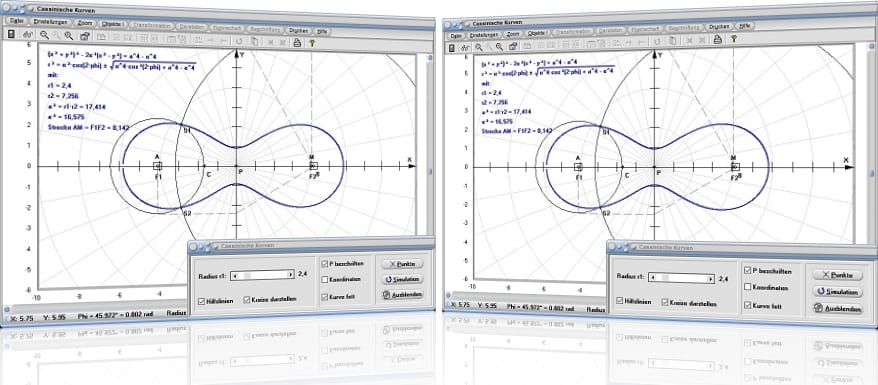Image resolution: width=878 pixels, height=385 pixels.
Task: Click the yellow help pin icon in left window
Action: [312, 43]
